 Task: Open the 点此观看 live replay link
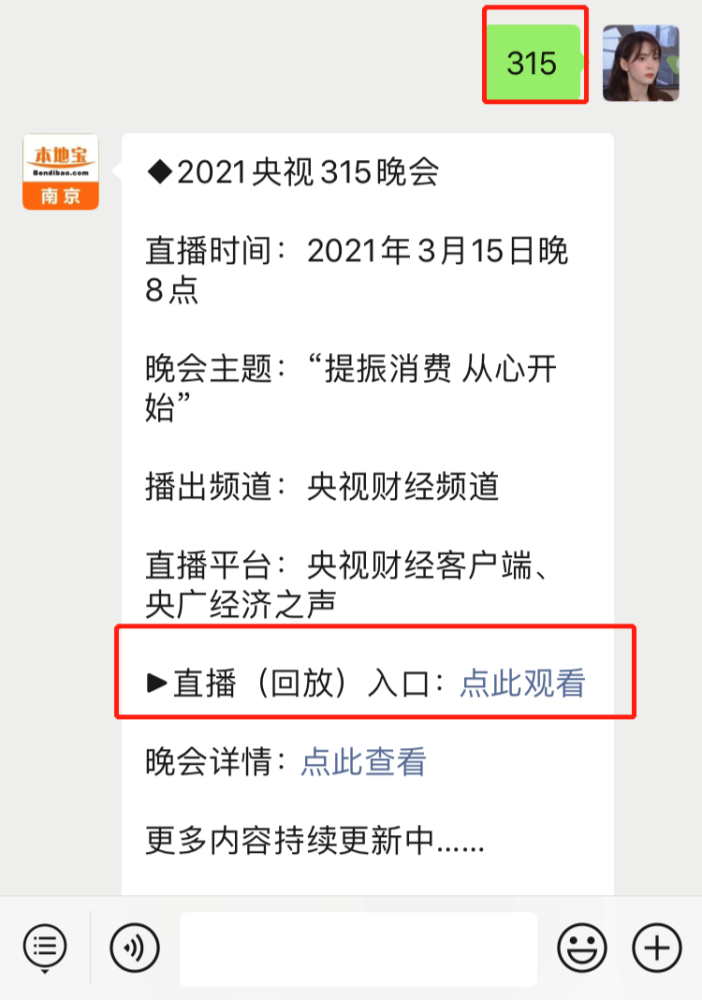pyautogui.click(x=523, y=683)
